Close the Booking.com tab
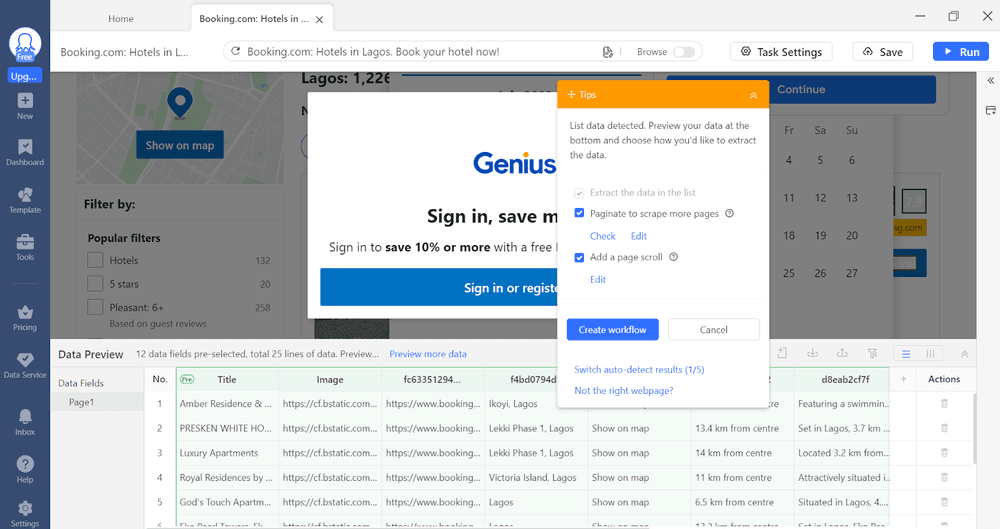Viewport: 1000px width, 529px height. point(320,19)
